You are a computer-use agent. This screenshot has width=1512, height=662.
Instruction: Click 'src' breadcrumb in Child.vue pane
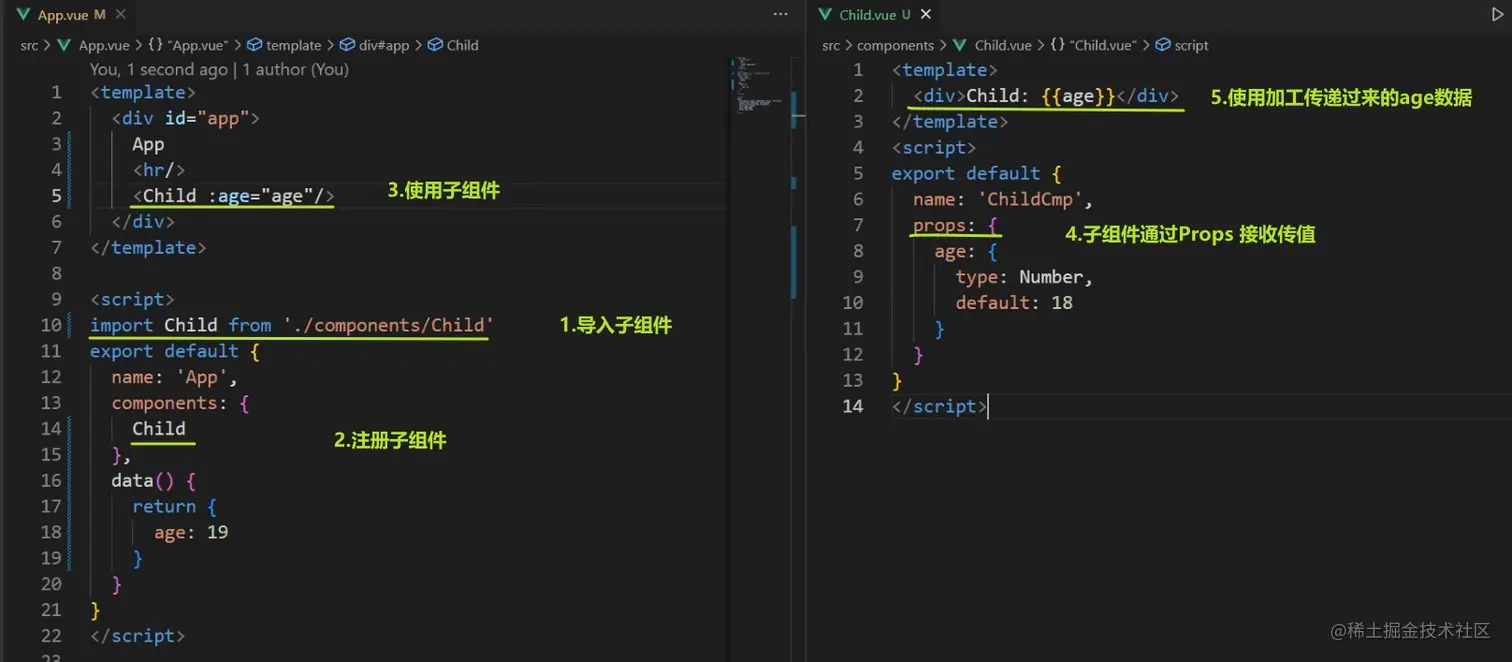[831, 45]
